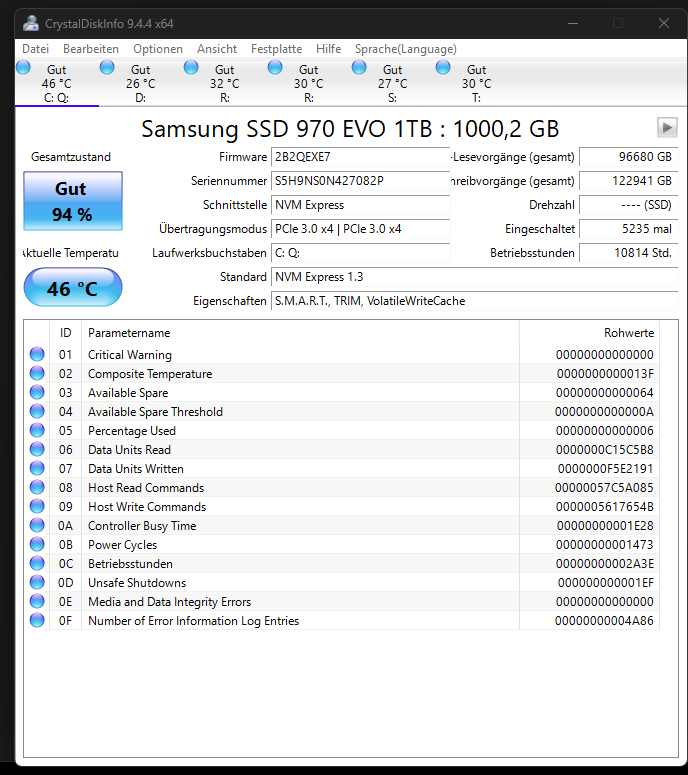Viewport: 688px width, 775px height.
Task: Click status orb for Data Units Written row
Action: (x=37, y=468)
